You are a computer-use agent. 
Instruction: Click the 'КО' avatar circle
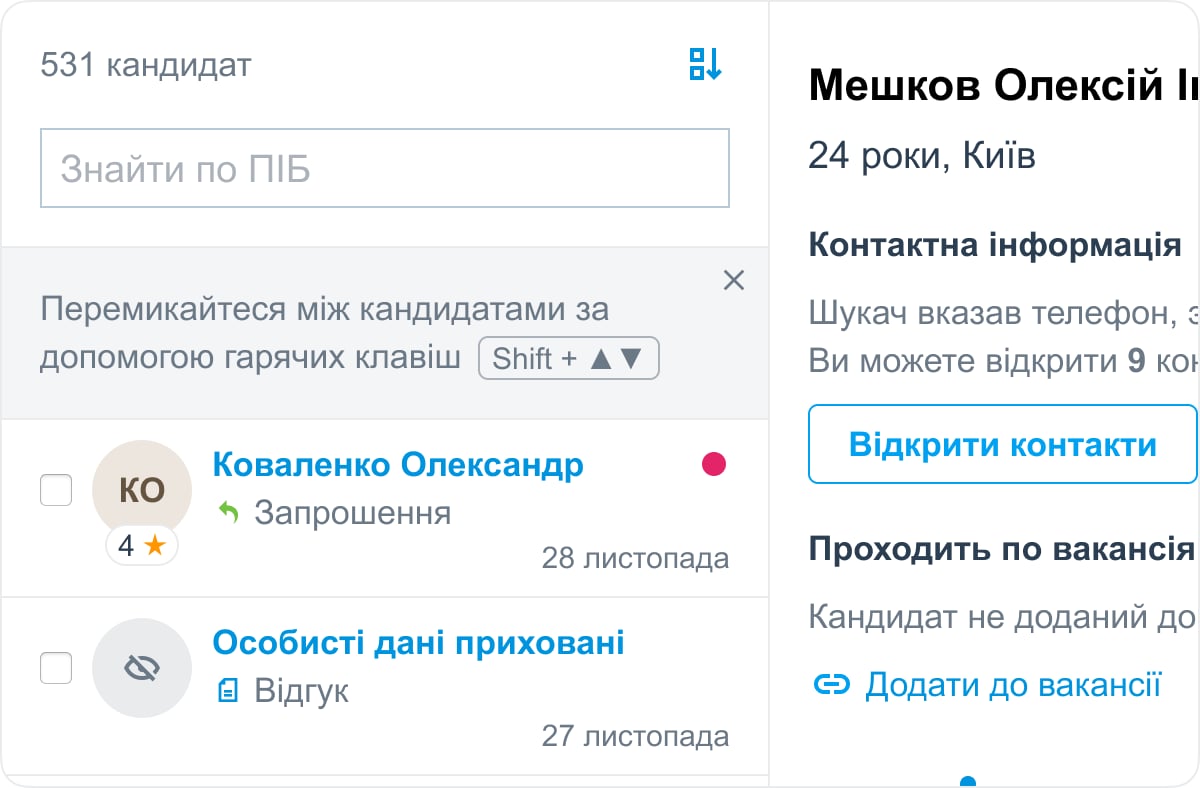coord(141,489)
